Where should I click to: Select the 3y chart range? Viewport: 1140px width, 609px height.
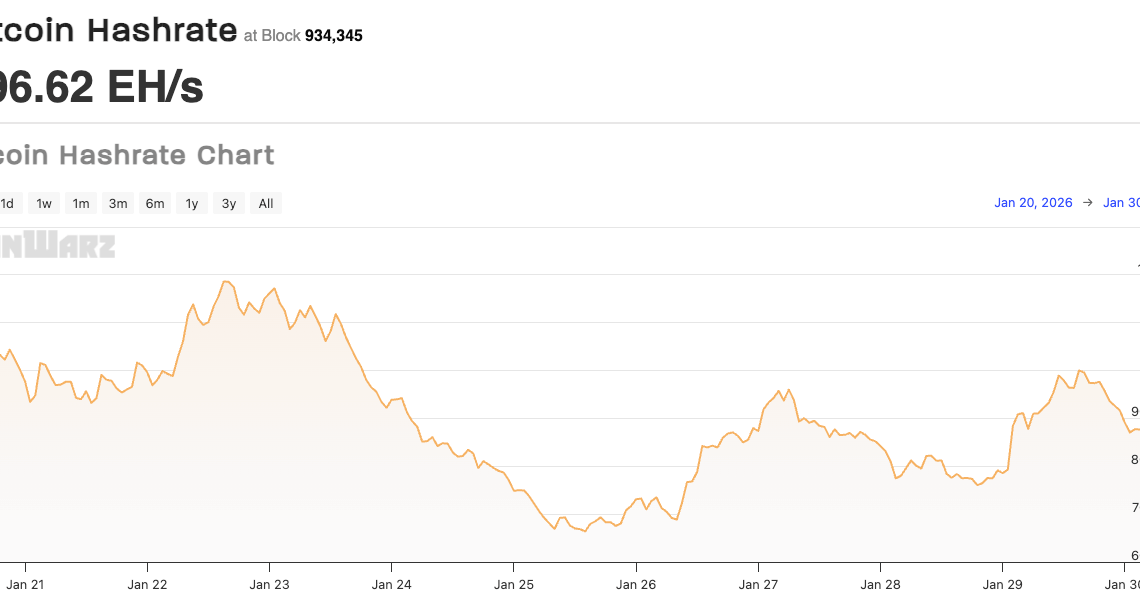[229, 203]
